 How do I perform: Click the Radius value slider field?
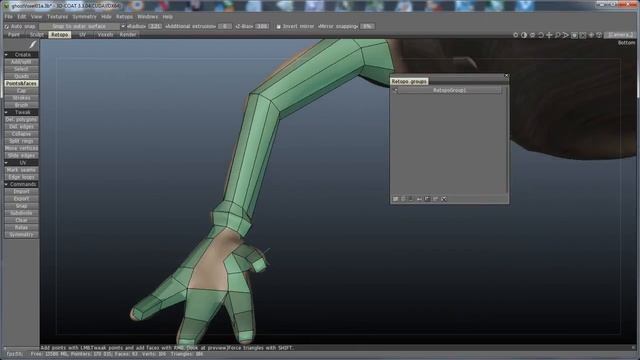(x=155, y=27)
